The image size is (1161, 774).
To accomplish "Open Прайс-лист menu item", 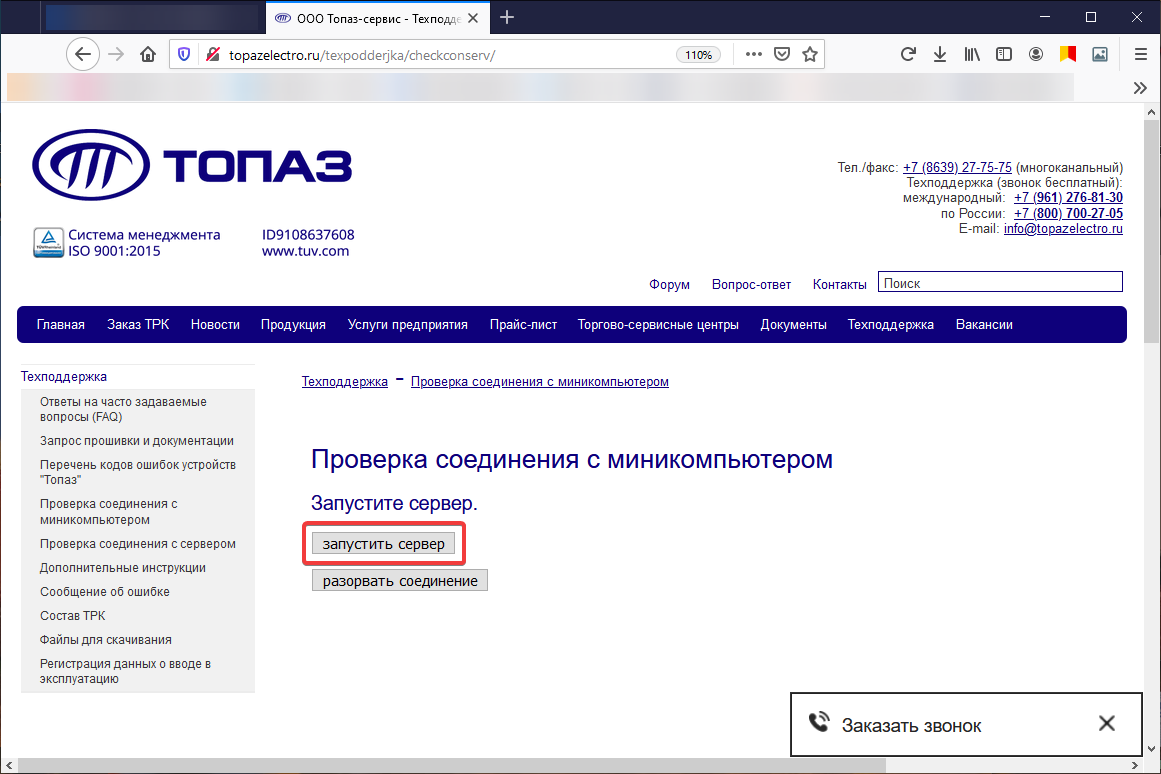I will click(x=523, y=324).
